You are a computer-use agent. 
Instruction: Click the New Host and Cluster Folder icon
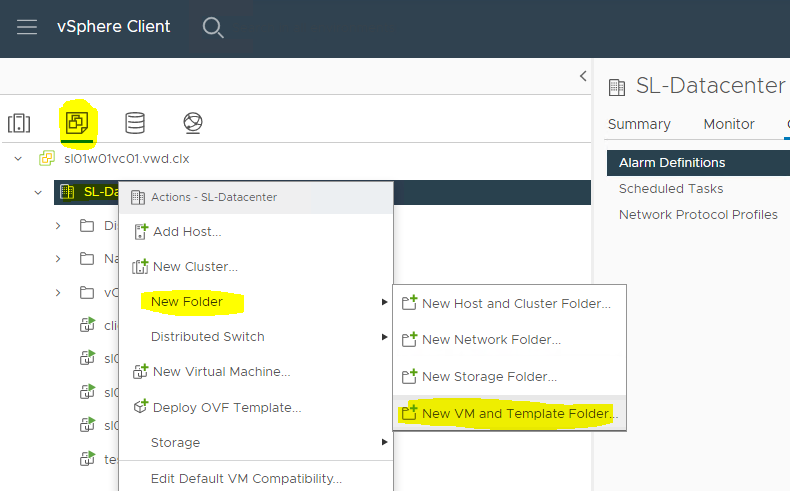pos(409,303)
